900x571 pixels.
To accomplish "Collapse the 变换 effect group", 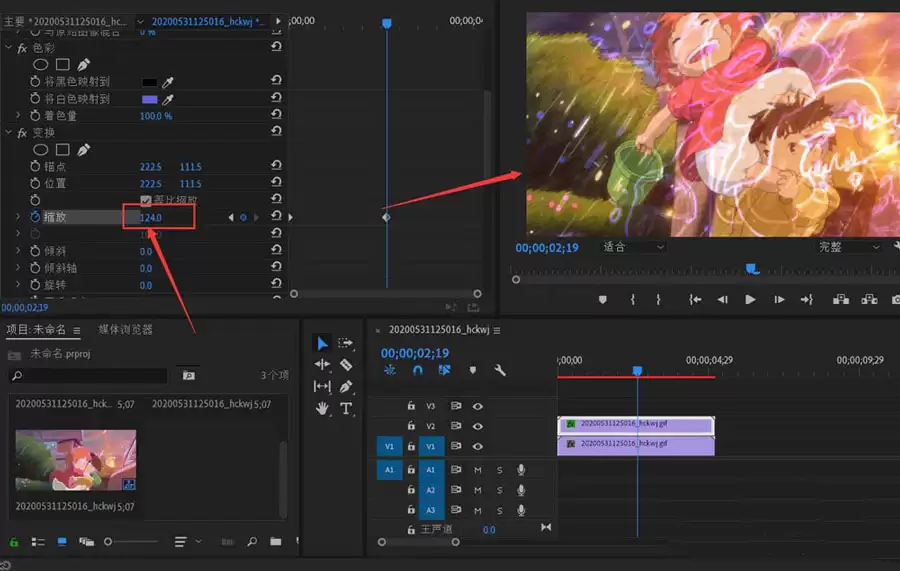I will [x=9, y=133].
